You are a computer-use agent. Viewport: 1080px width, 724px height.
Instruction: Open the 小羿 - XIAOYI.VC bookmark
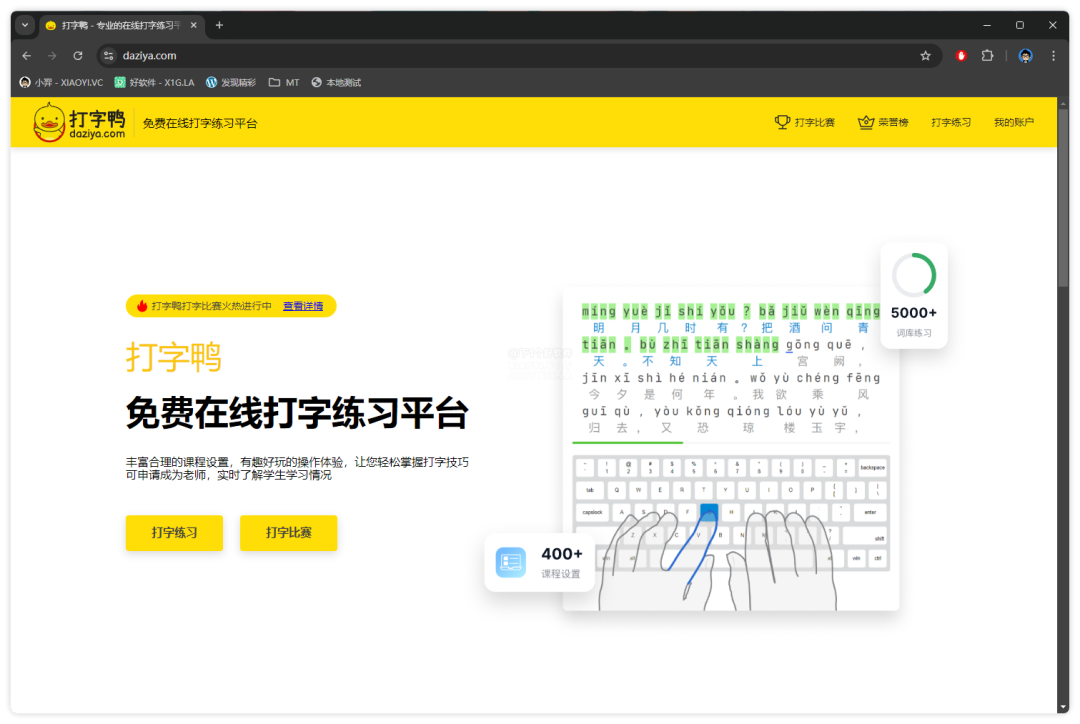[61, 83]
